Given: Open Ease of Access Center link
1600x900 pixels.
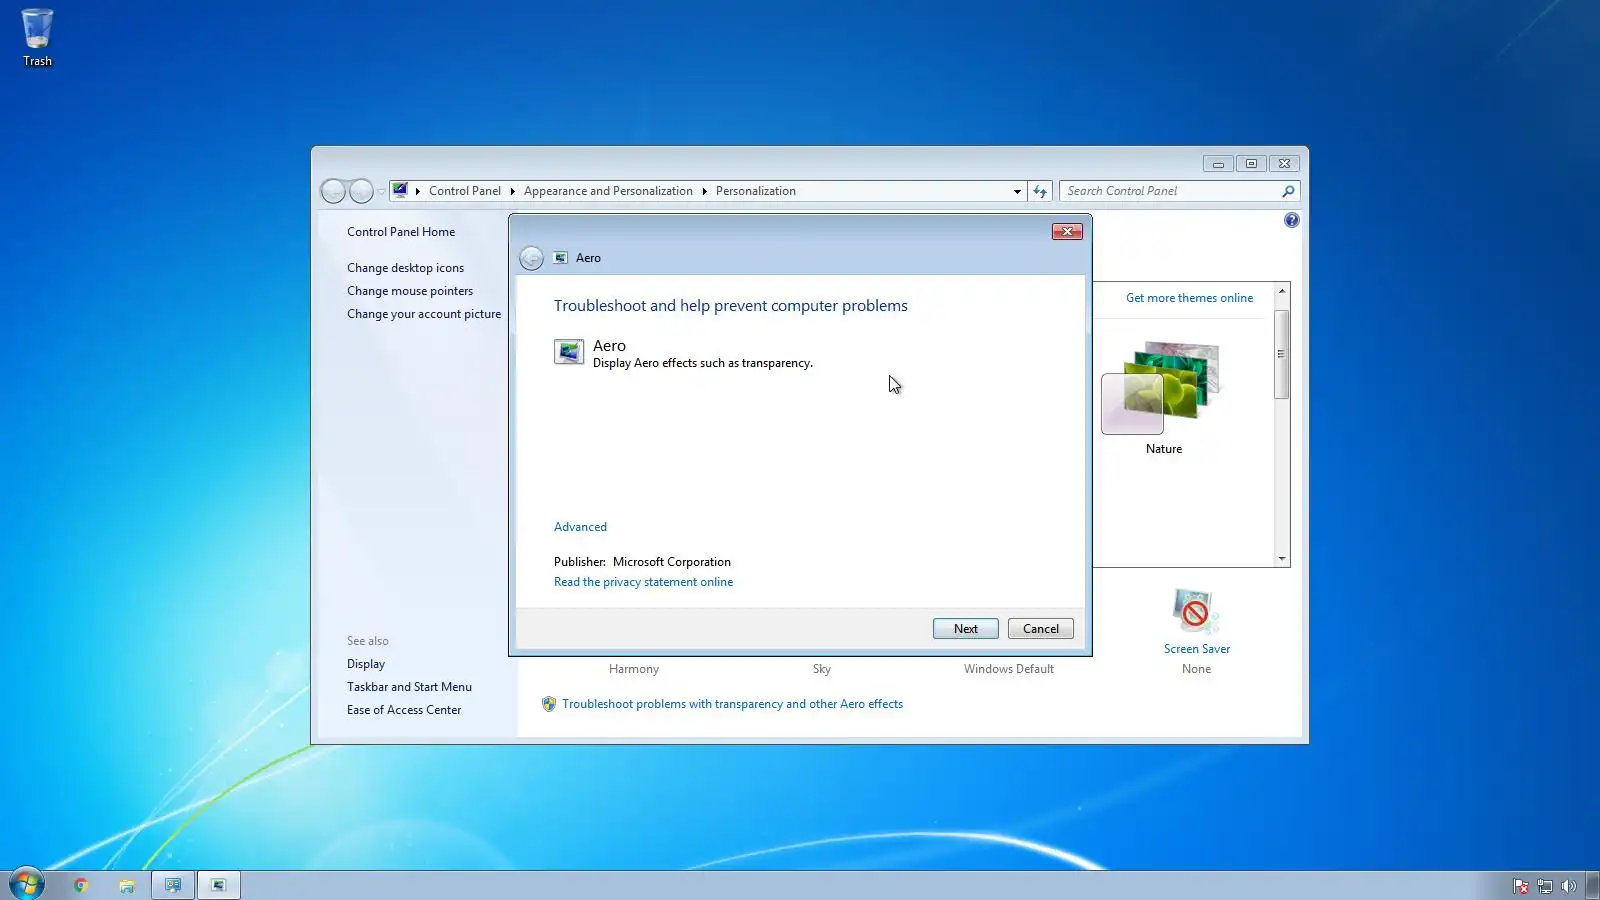Looking at the screenshot, I should click(x=404, y=710).
